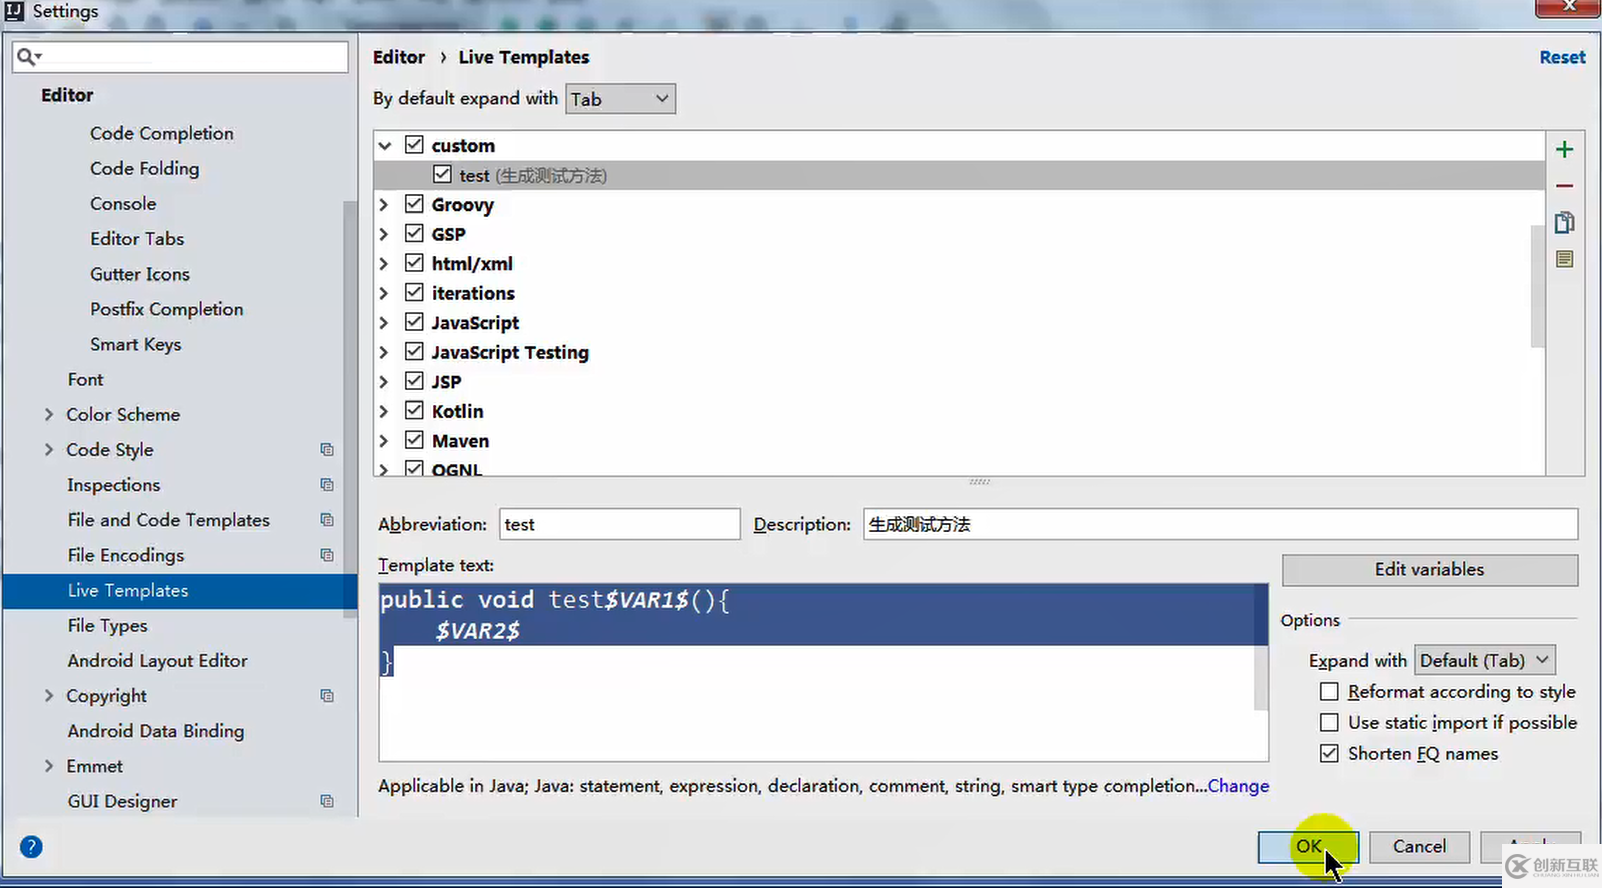Expand the Groovy template group
This screenshot has height=888, width=1602.
click(x=384, y=205)
